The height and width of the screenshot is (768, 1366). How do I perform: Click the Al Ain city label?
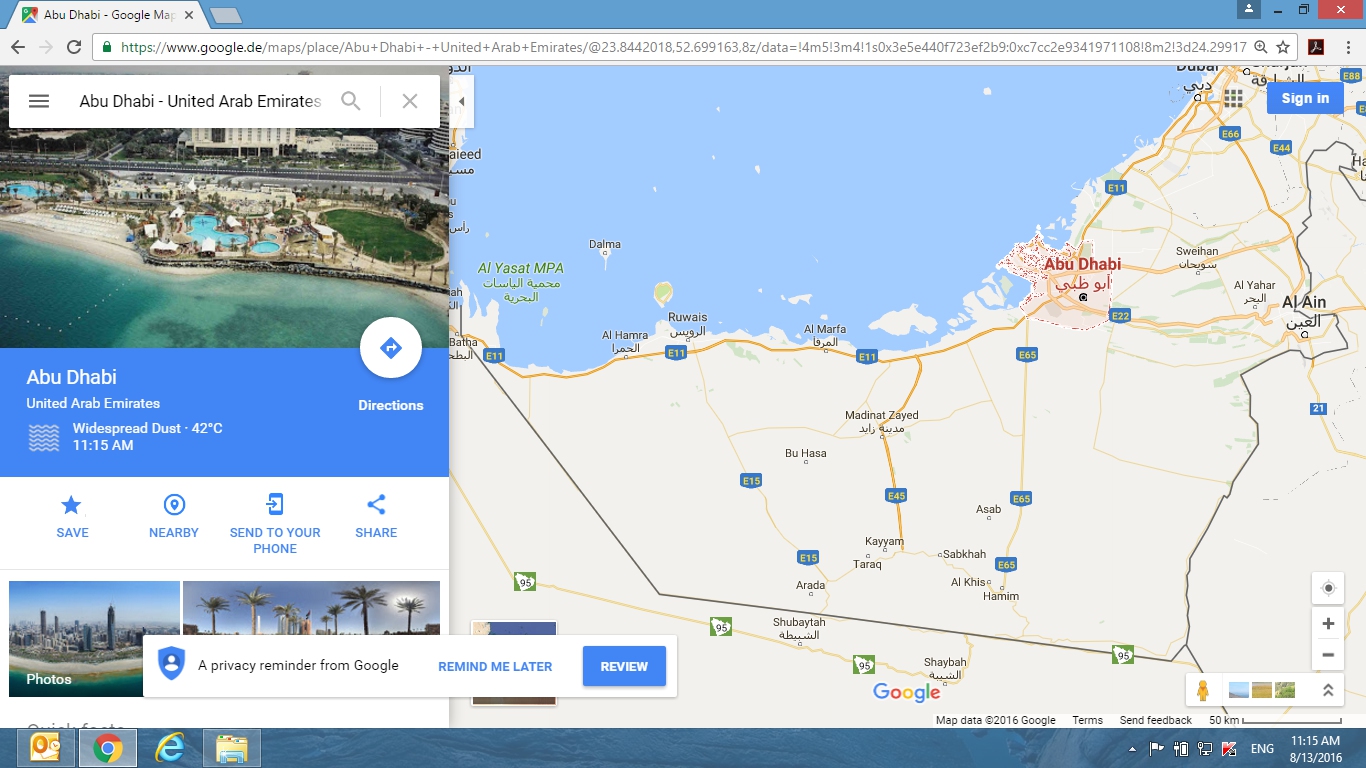click(x=1304, y=302)
